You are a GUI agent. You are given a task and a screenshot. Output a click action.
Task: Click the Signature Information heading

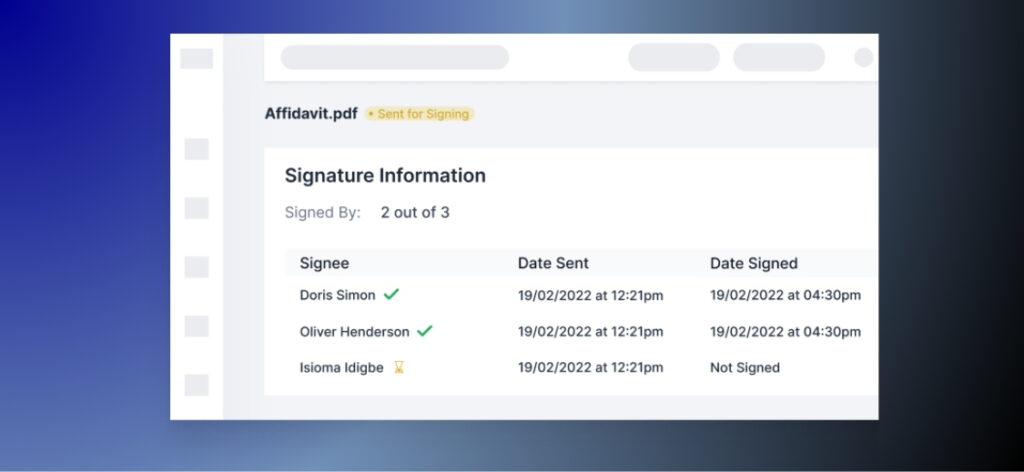pos(385,176)
